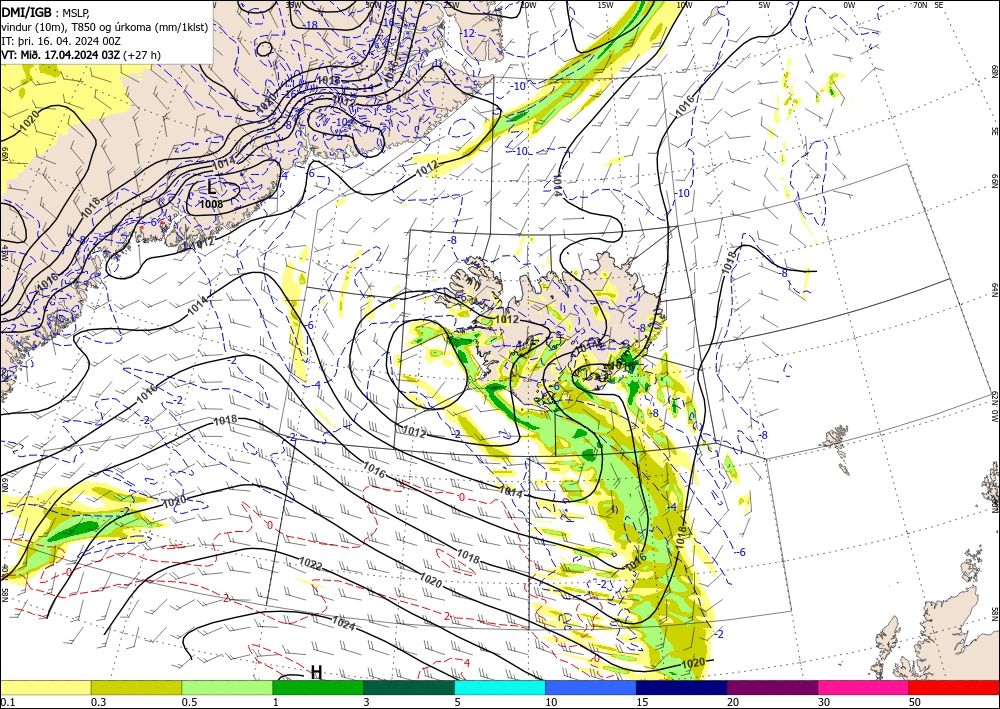This screenshot has height=709, width=1000.
Task: Click the olive 0.3 legend swatch
Action: (x=136, y=687)
